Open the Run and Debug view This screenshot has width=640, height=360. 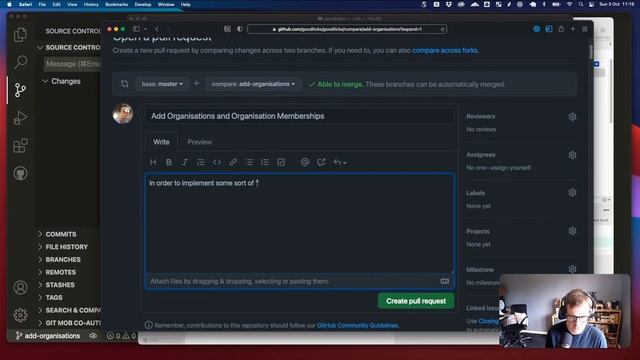20,118
